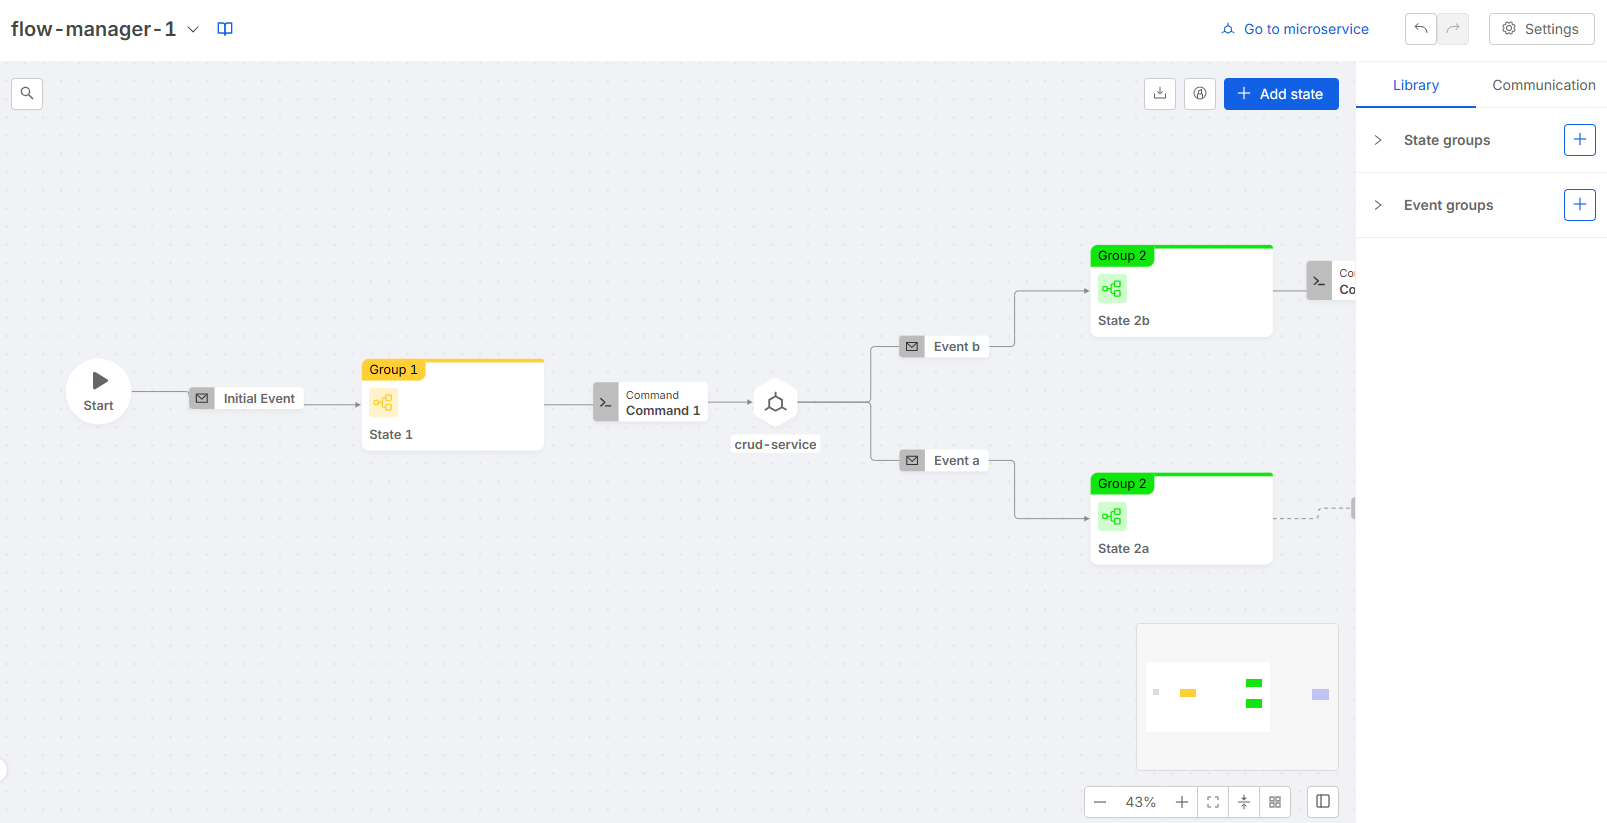Click the canvas search magnifier icon
Screen dimensions: 1607x823
coord(27,94)
